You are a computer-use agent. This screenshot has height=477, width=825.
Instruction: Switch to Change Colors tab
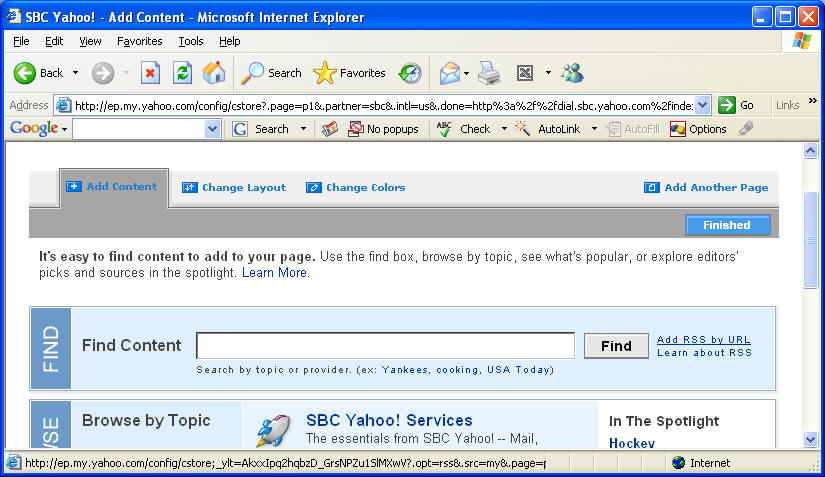click(x=356, y=188)
